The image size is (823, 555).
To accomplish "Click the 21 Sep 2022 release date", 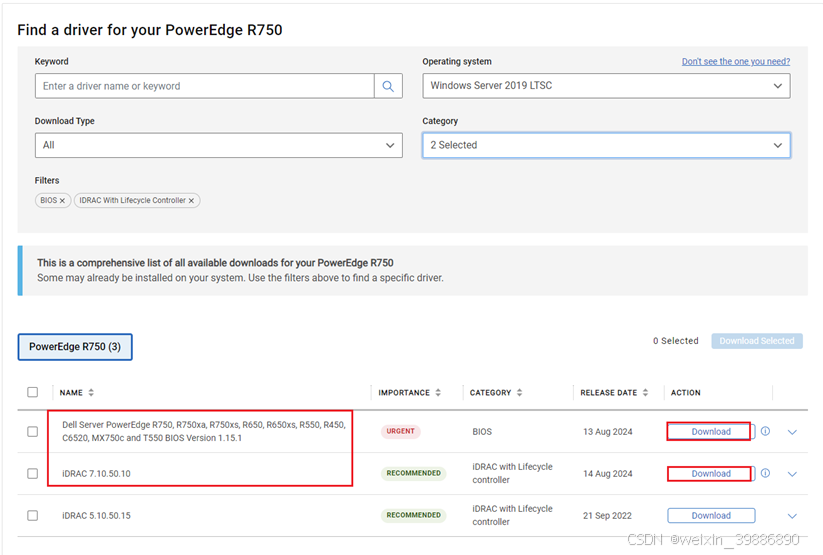I will point(607,516).
